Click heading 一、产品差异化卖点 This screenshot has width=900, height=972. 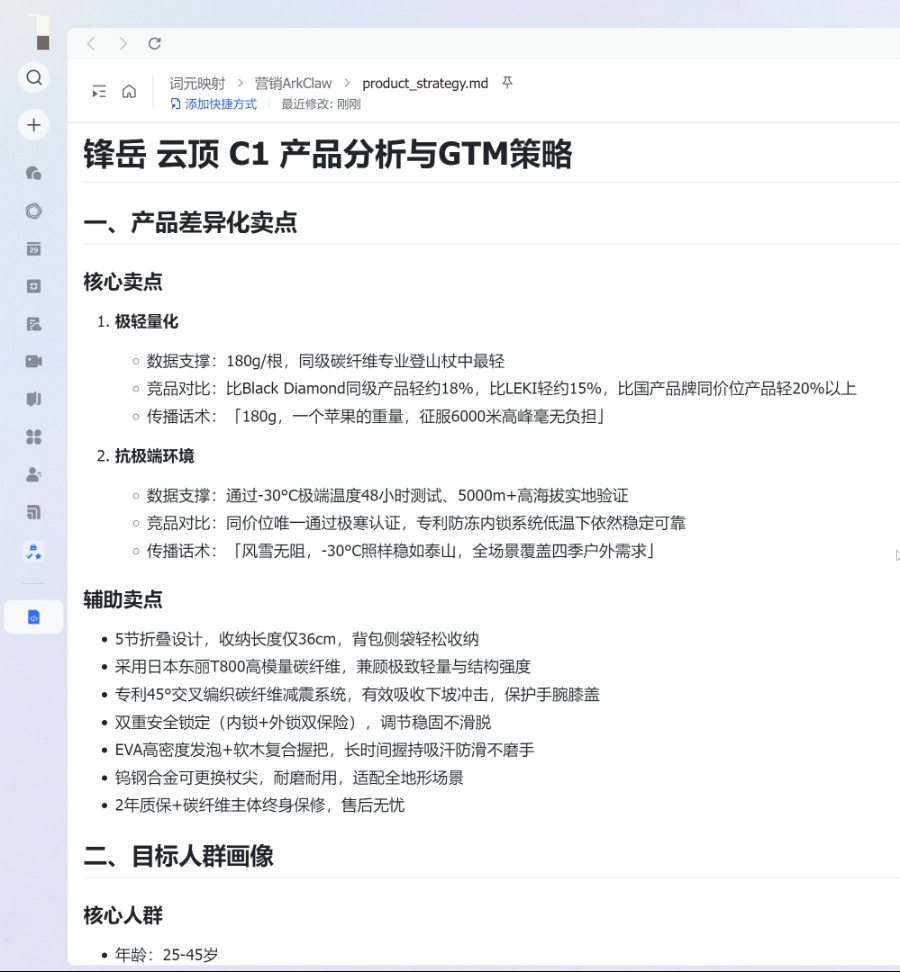click(x=190, y=223)
